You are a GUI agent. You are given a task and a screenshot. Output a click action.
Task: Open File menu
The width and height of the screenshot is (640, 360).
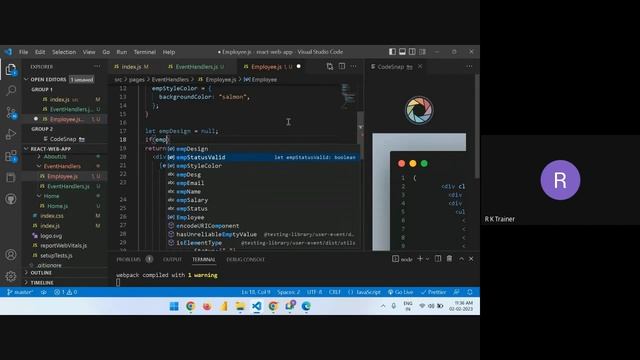24,52
